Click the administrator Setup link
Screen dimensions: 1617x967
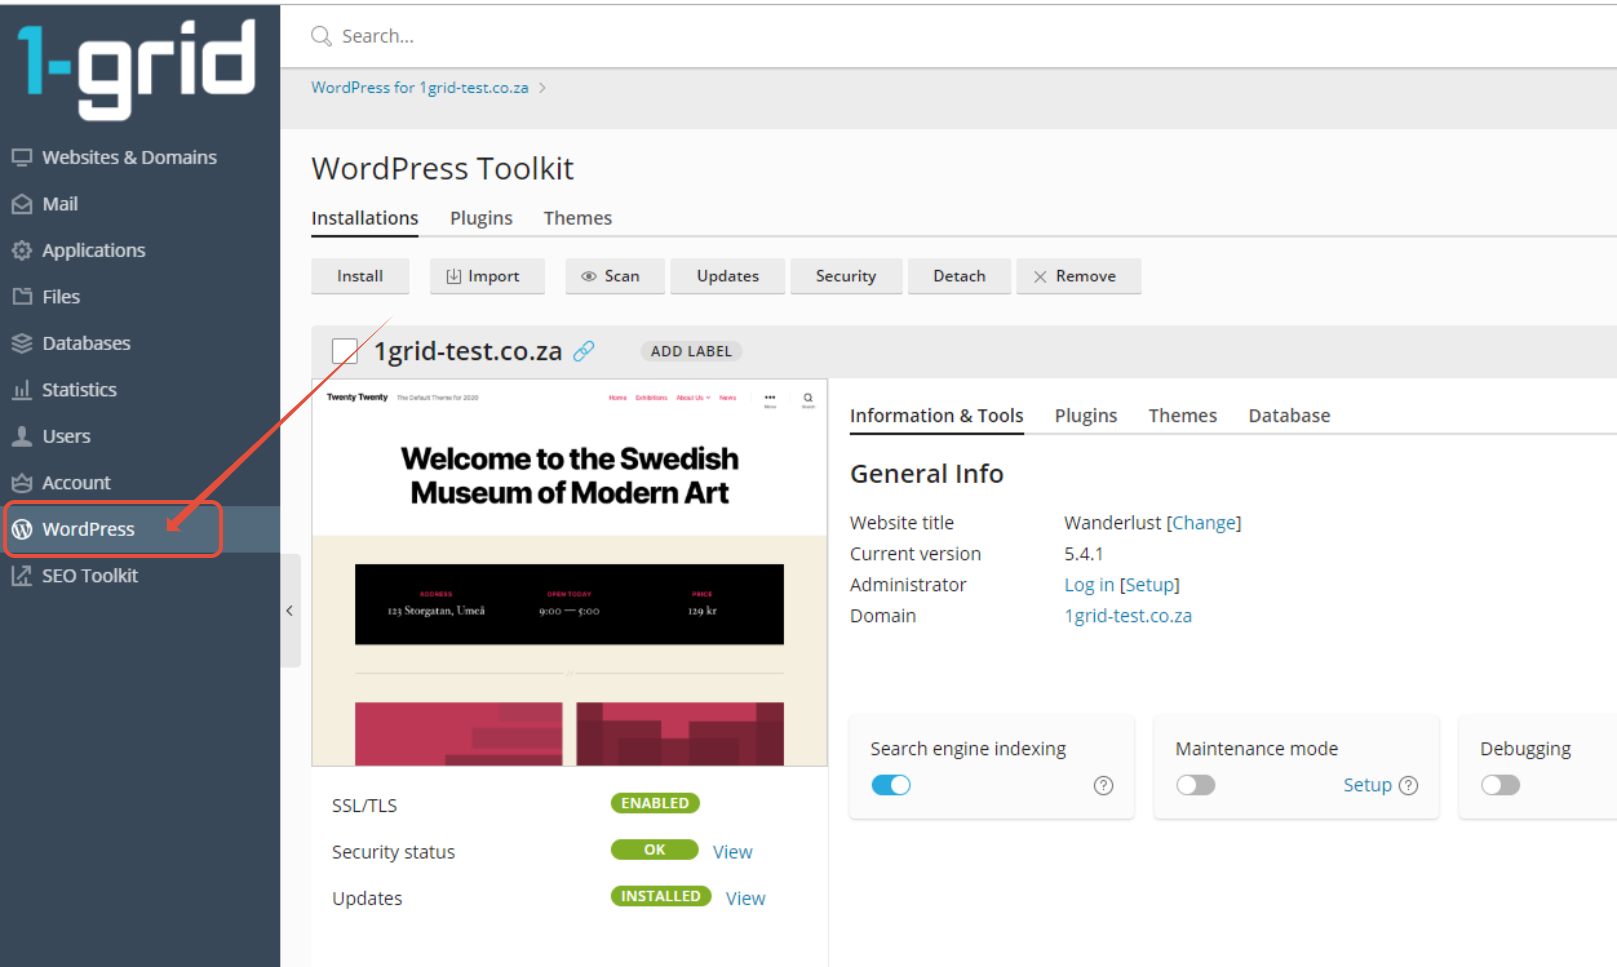point(1150,585)
